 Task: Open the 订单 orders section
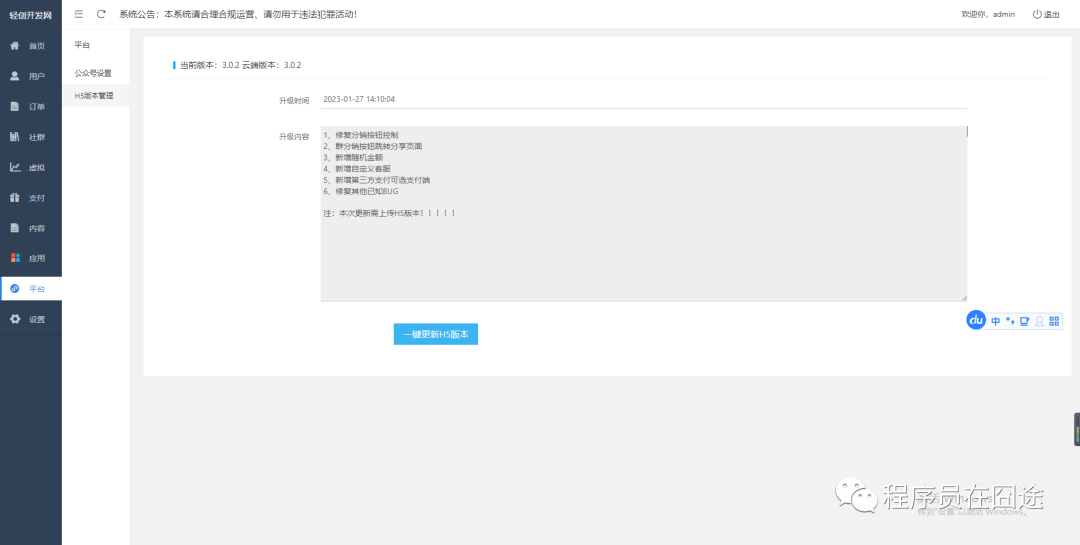[31, 106]
